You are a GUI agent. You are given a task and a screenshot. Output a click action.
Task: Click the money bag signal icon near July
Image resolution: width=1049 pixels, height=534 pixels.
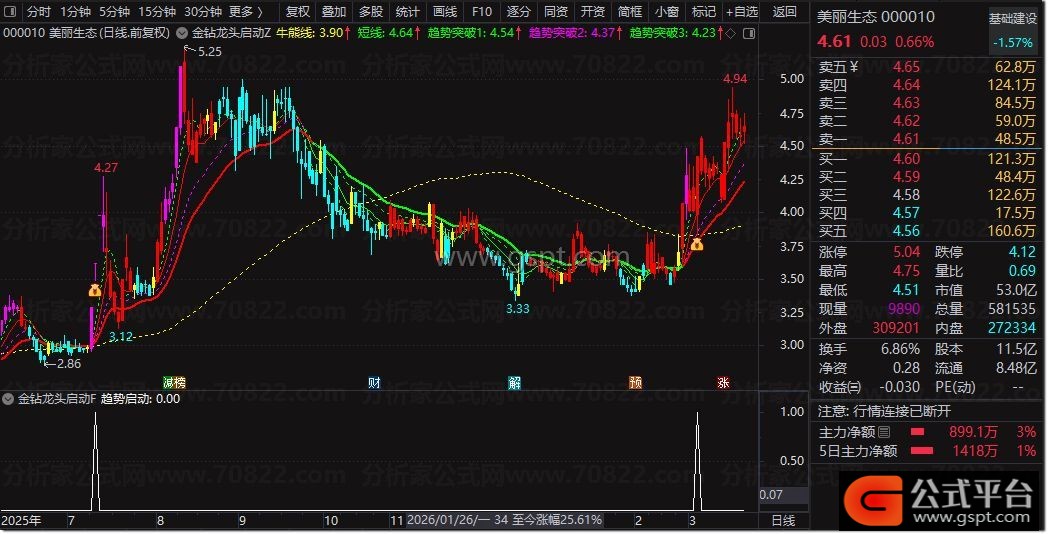pyautogui.click(x=95, y=291)
